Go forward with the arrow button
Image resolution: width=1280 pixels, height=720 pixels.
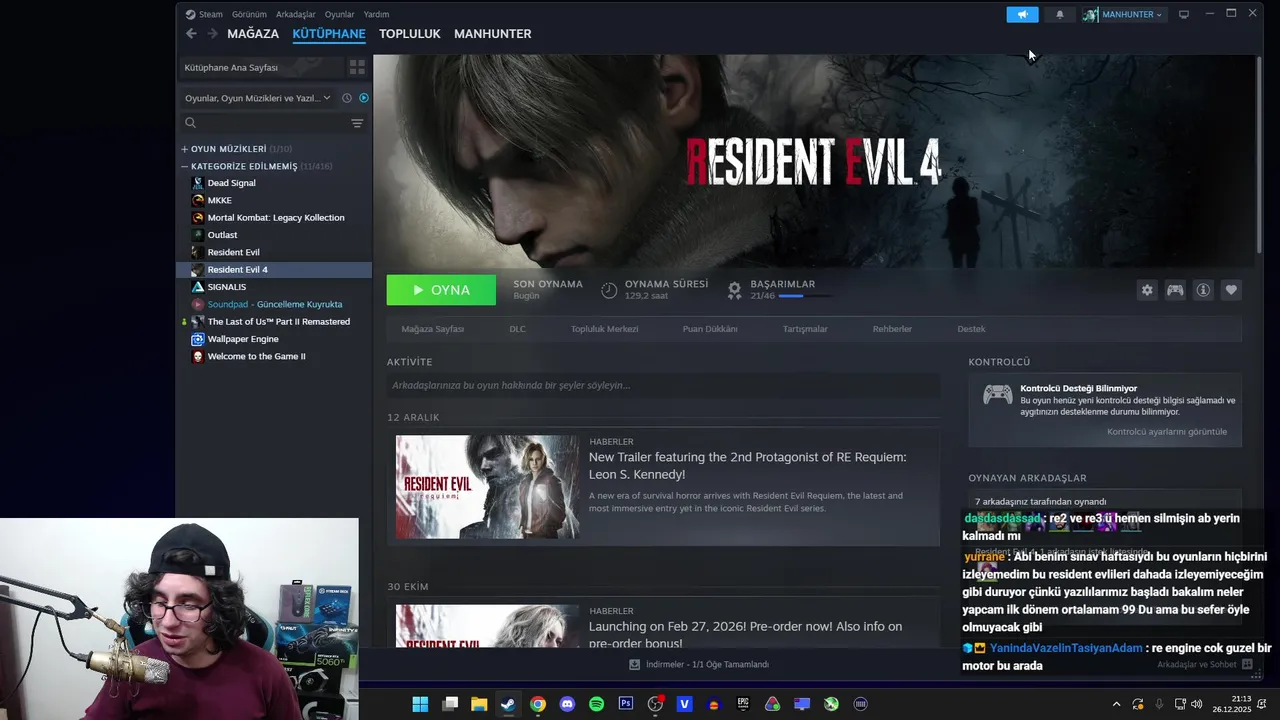tap(212, 34)
